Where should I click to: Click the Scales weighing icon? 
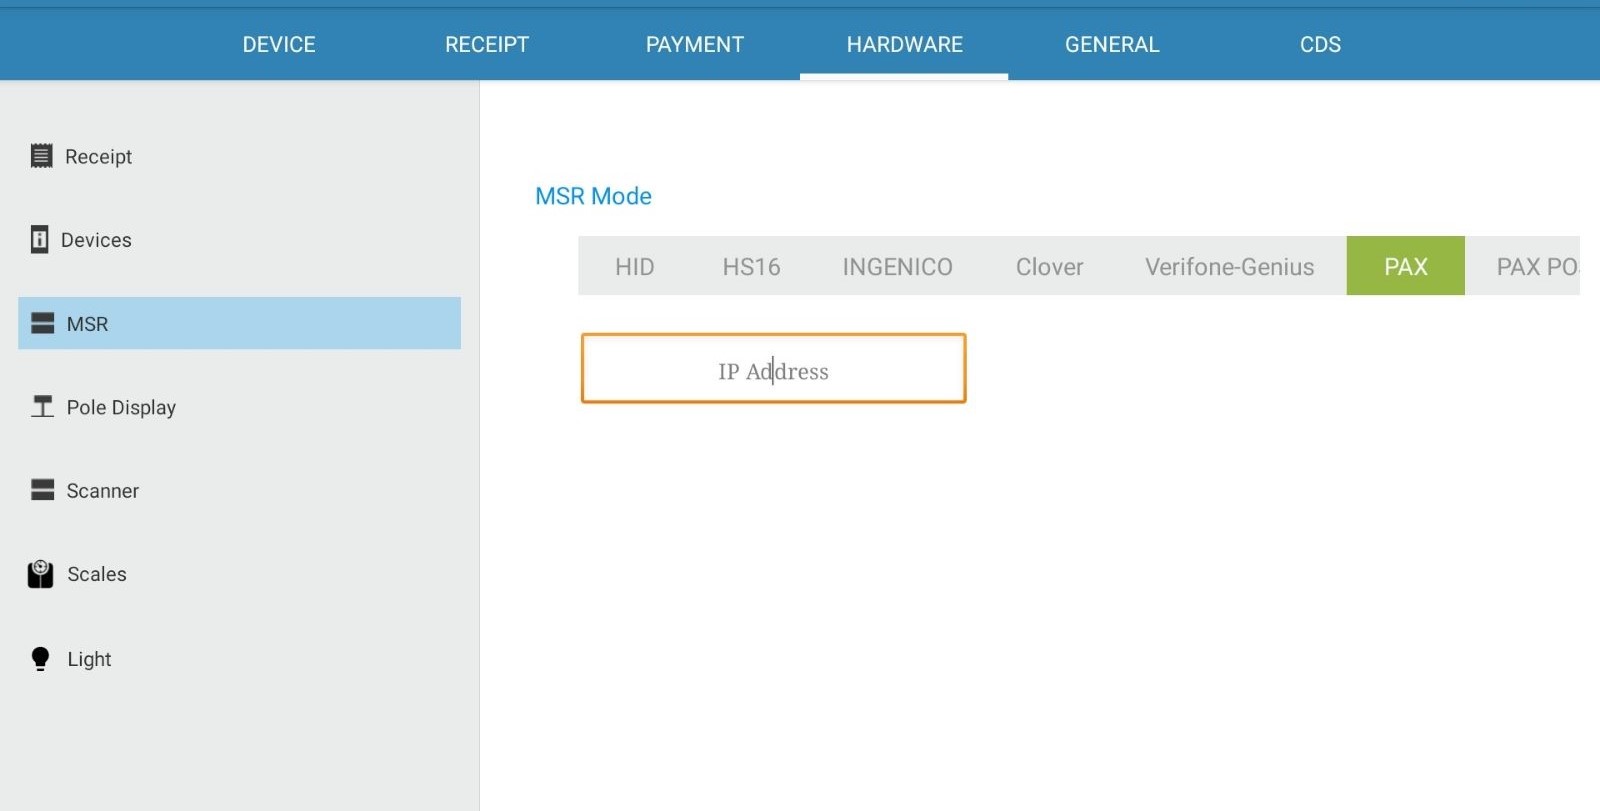click(x=40, y=574)
